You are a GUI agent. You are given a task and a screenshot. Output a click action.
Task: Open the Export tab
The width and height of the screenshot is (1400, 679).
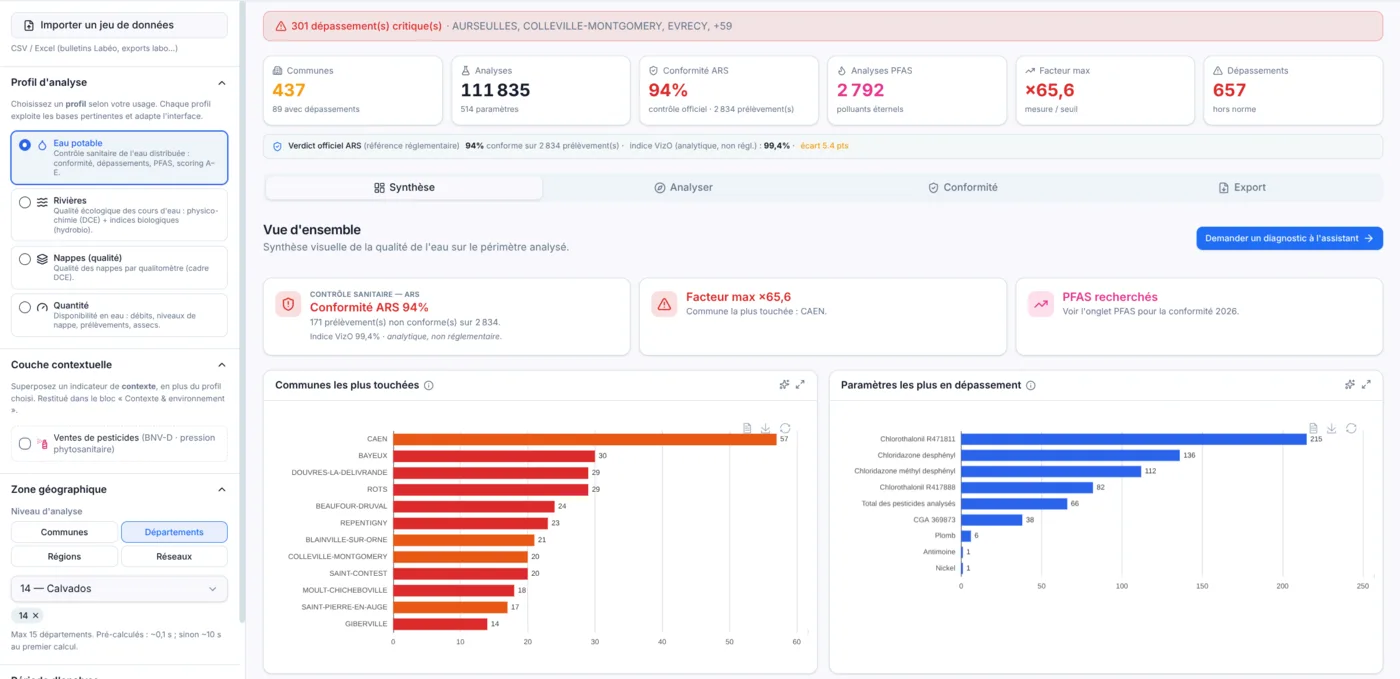pos(1242,187)
